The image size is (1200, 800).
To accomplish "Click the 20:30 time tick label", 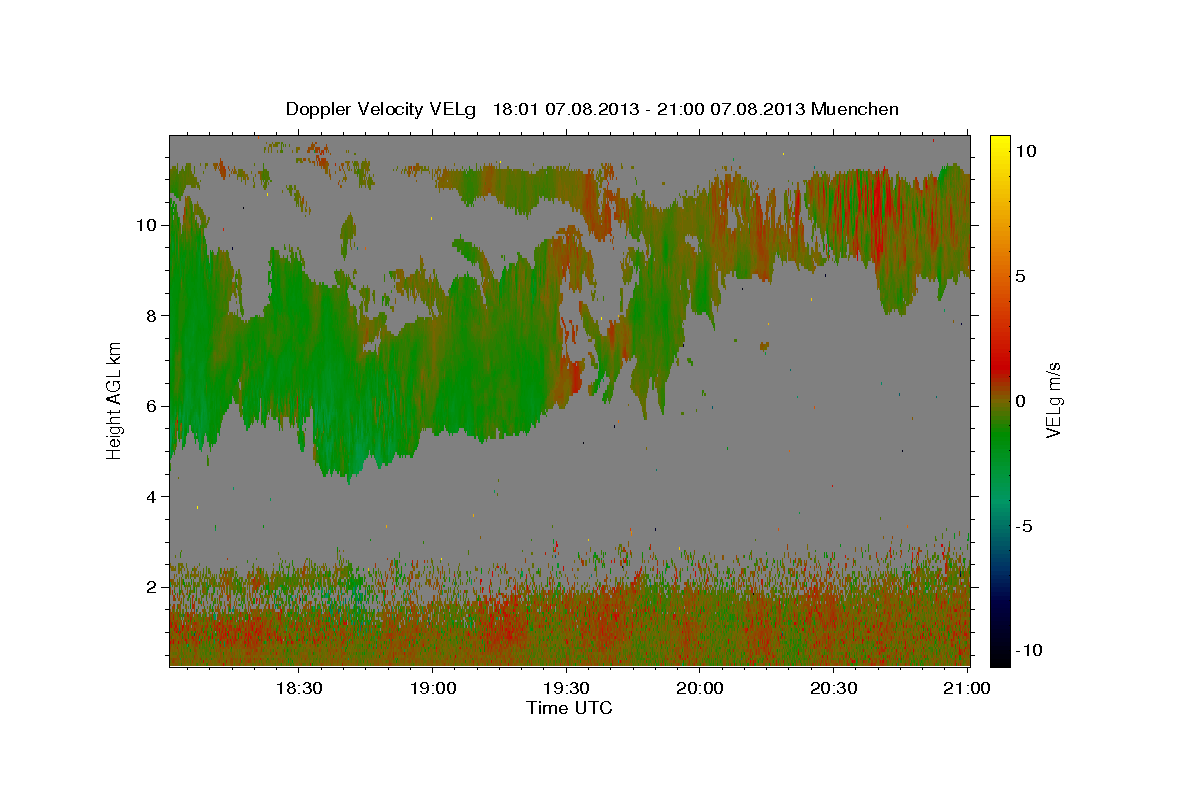I will click(x=833, y=688).
